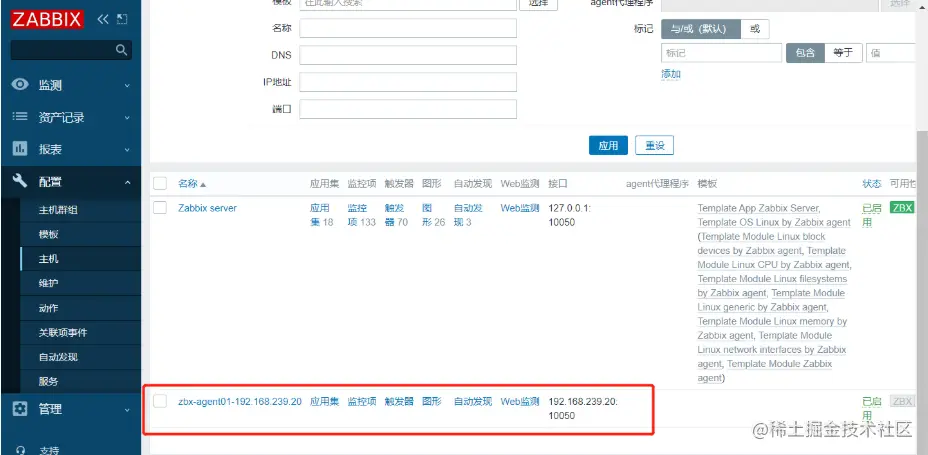The width and height of the screenshot is (928, 455).
Task: Focus the sidebar search field
Action: point(71,50)
